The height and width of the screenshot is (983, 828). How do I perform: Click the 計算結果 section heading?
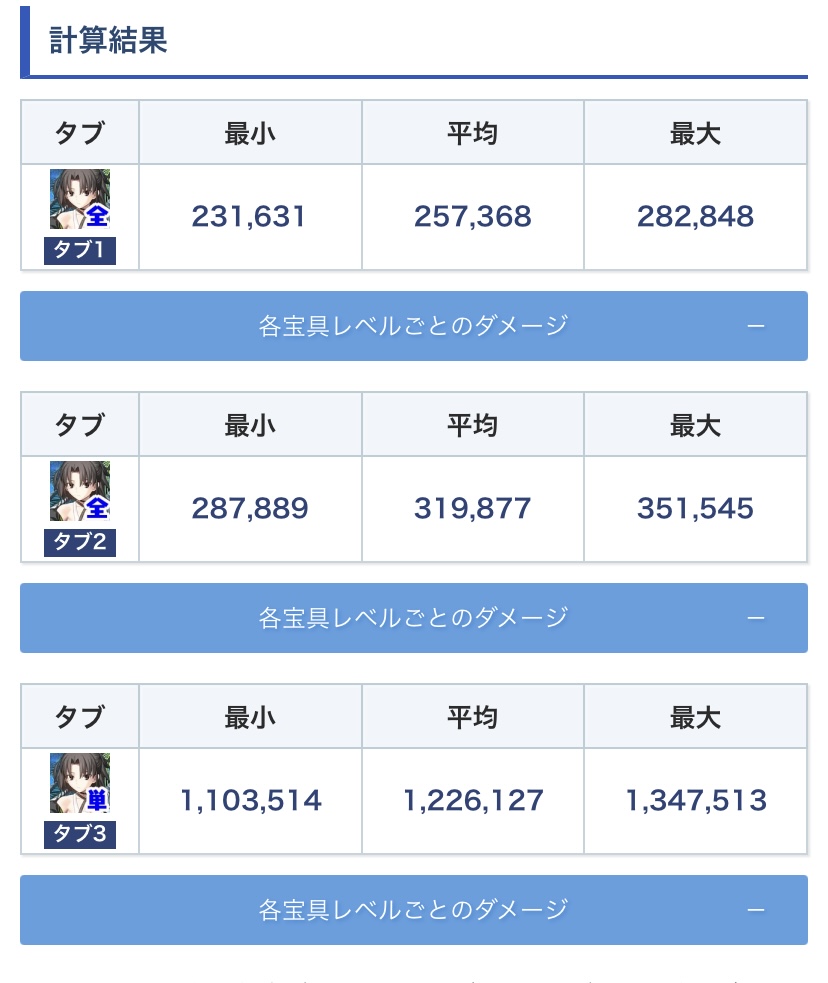point(108,41)
